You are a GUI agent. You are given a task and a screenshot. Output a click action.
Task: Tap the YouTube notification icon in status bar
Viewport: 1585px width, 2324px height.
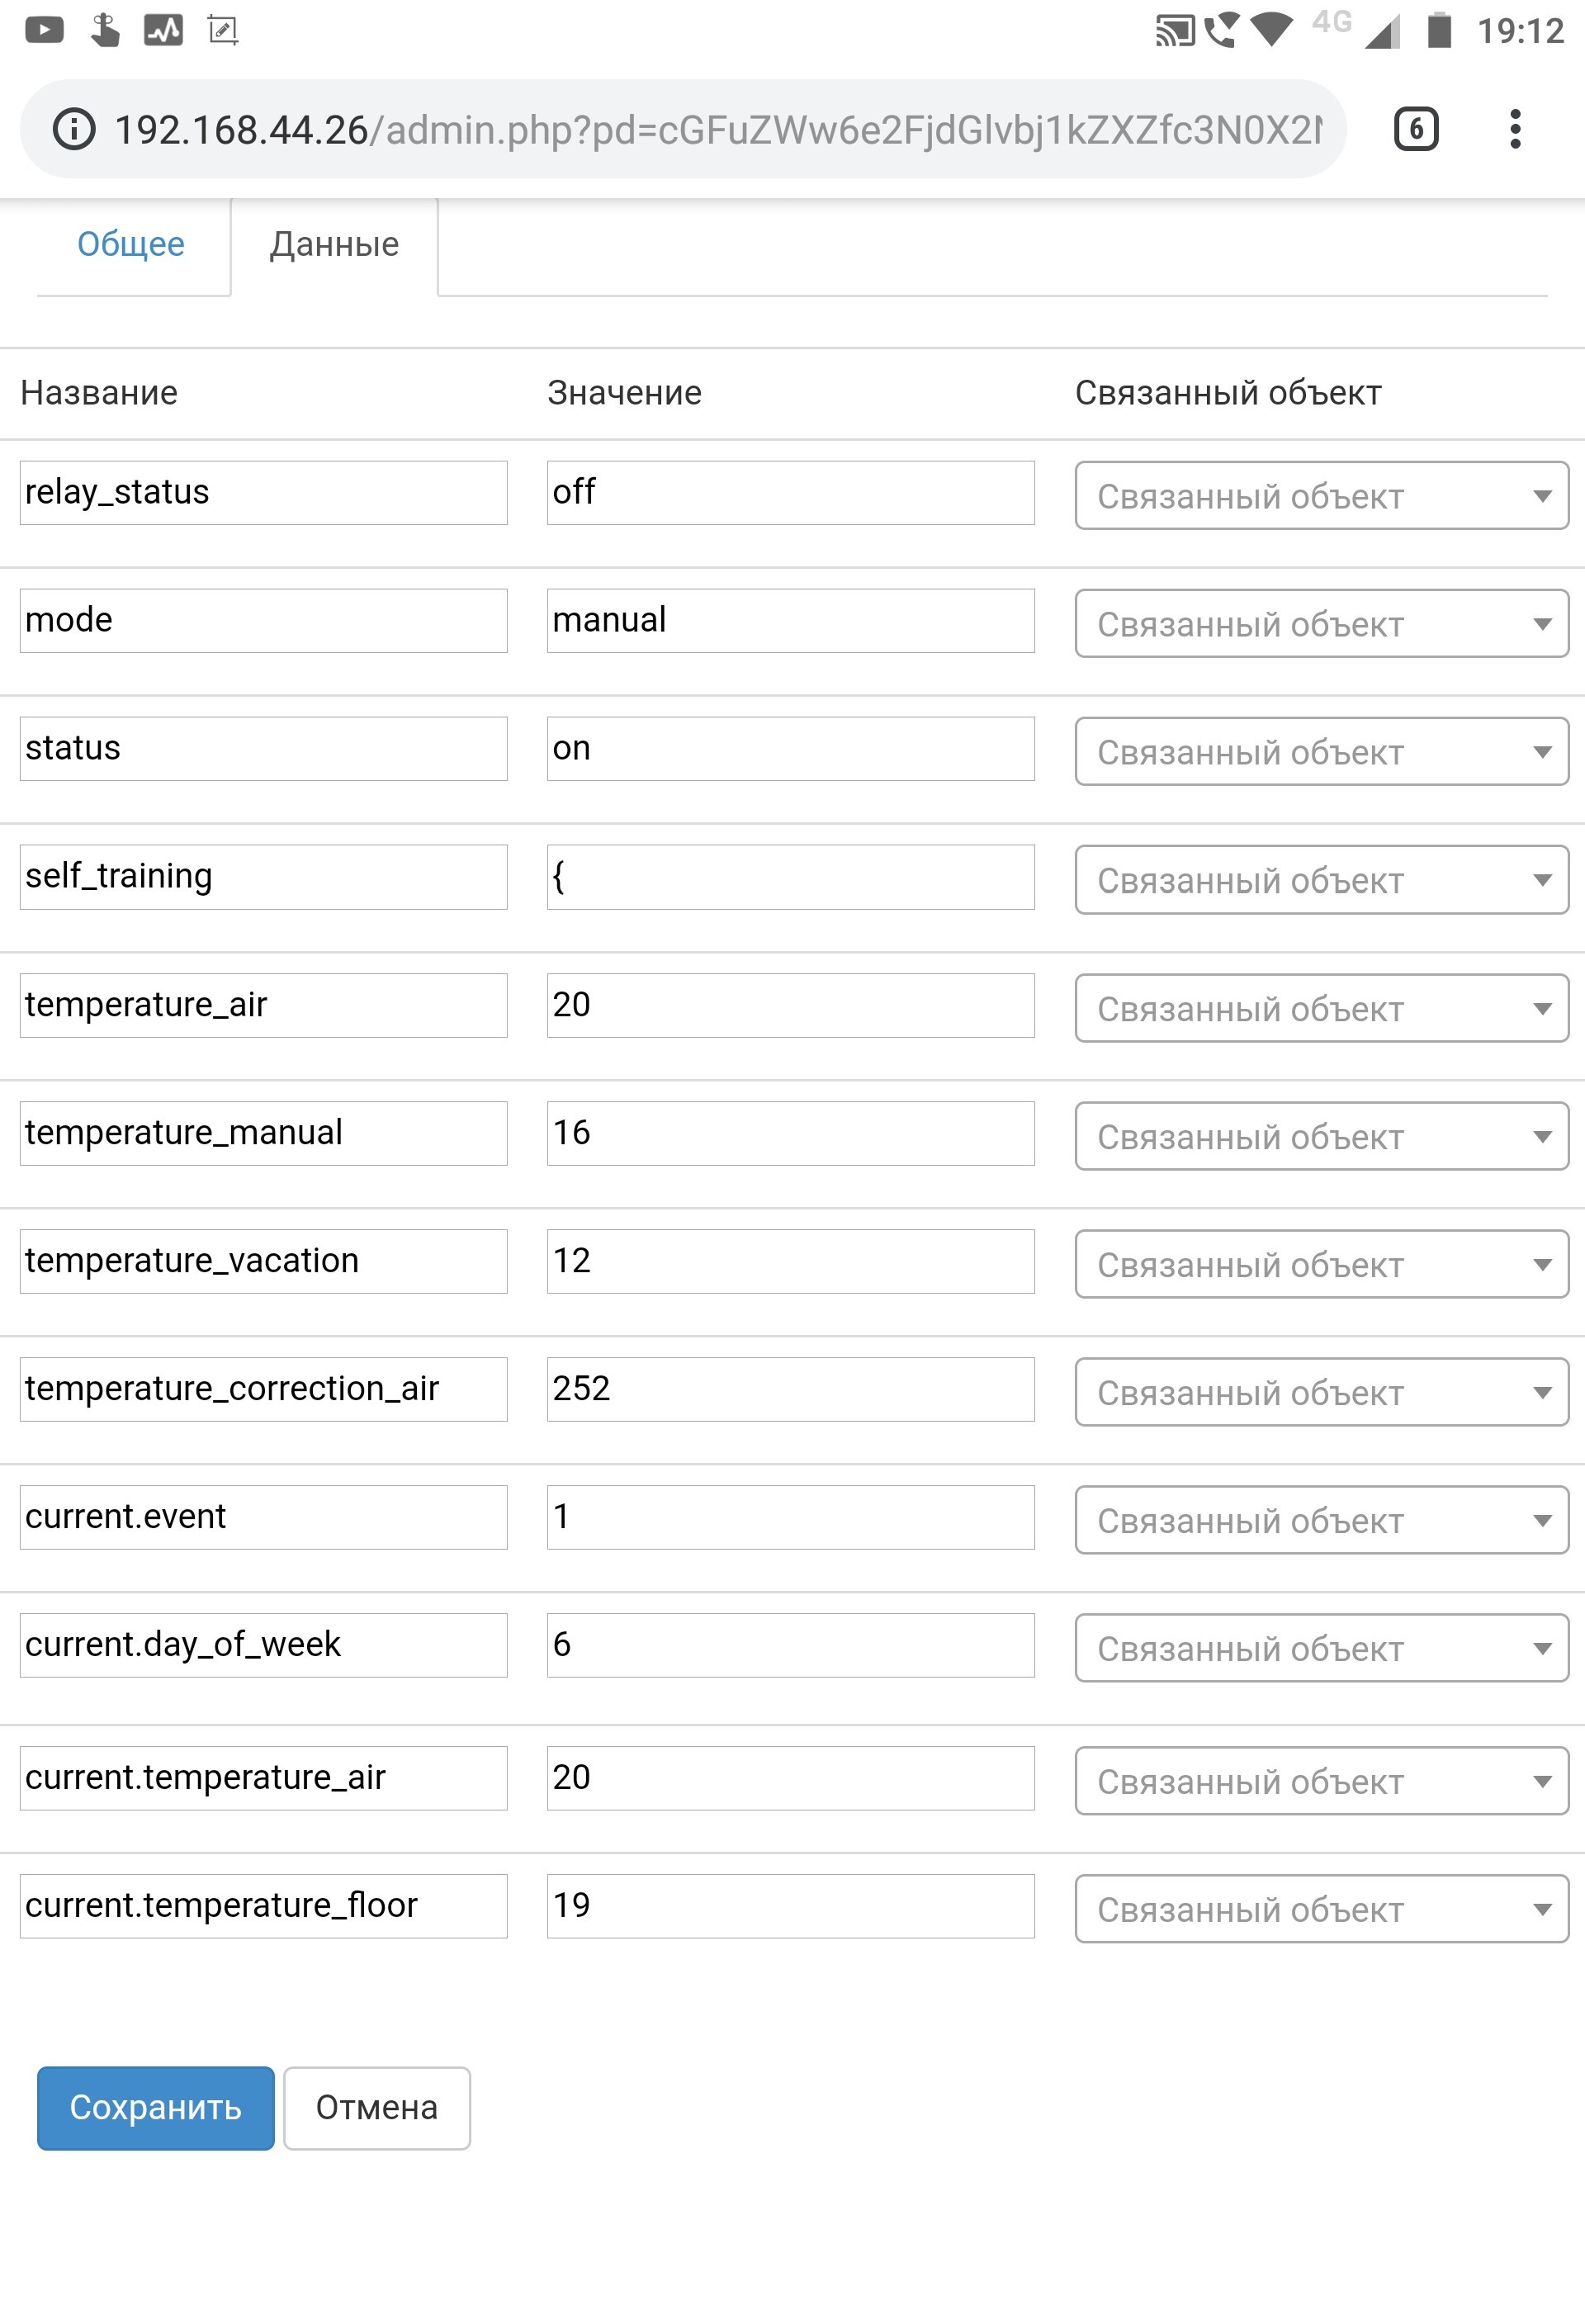pos(44,30)
